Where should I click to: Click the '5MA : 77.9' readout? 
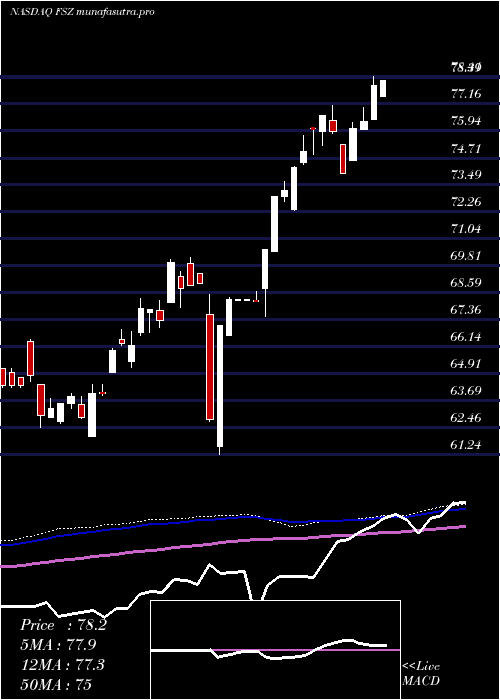pos(58,645)
